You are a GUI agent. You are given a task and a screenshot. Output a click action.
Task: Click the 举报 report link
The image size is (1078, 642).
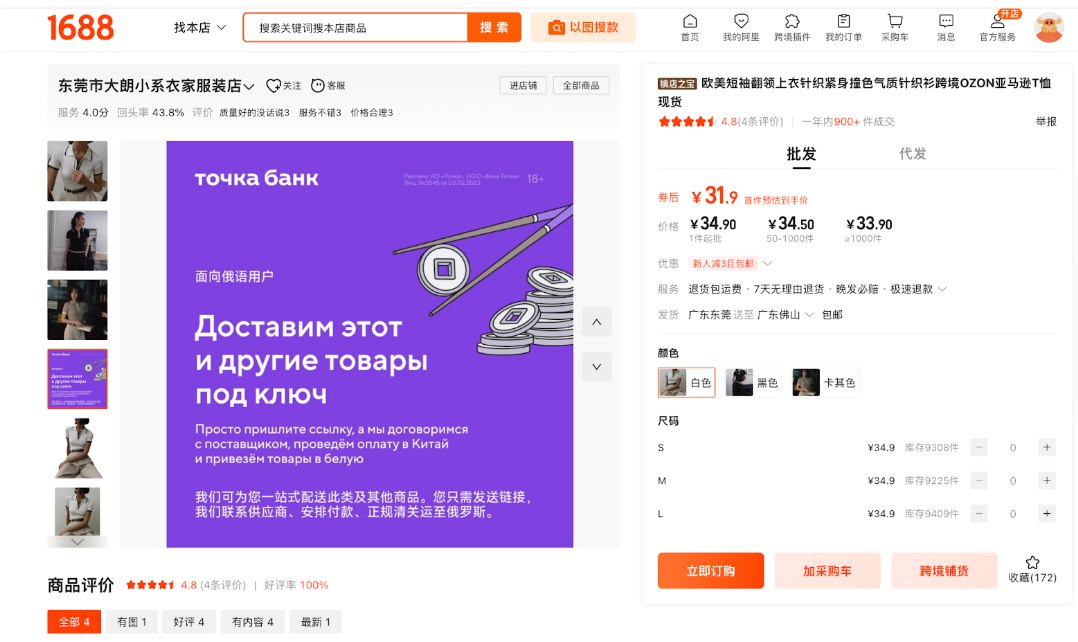tap(1046, 122)
